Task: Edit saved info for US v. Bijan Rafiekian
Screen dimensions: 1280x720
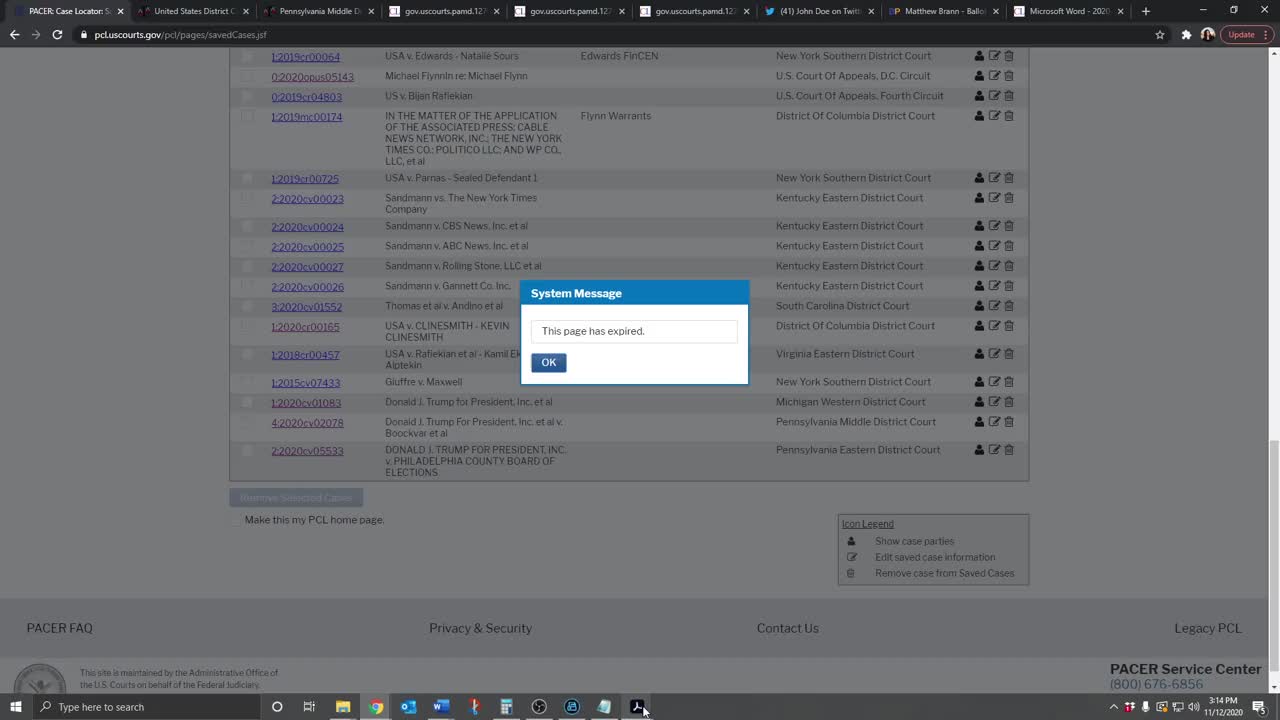Action: click(x=994, y=96)
